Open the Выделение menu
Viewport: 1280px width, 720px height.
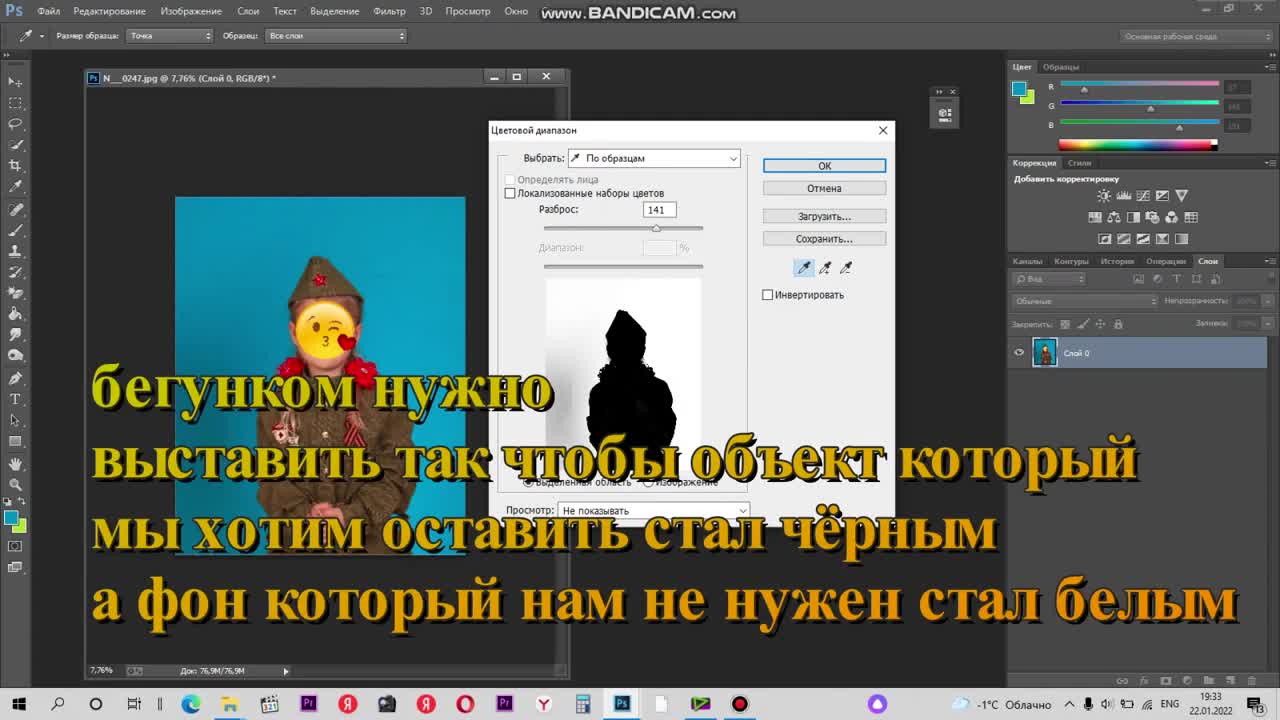click(334, 11)
